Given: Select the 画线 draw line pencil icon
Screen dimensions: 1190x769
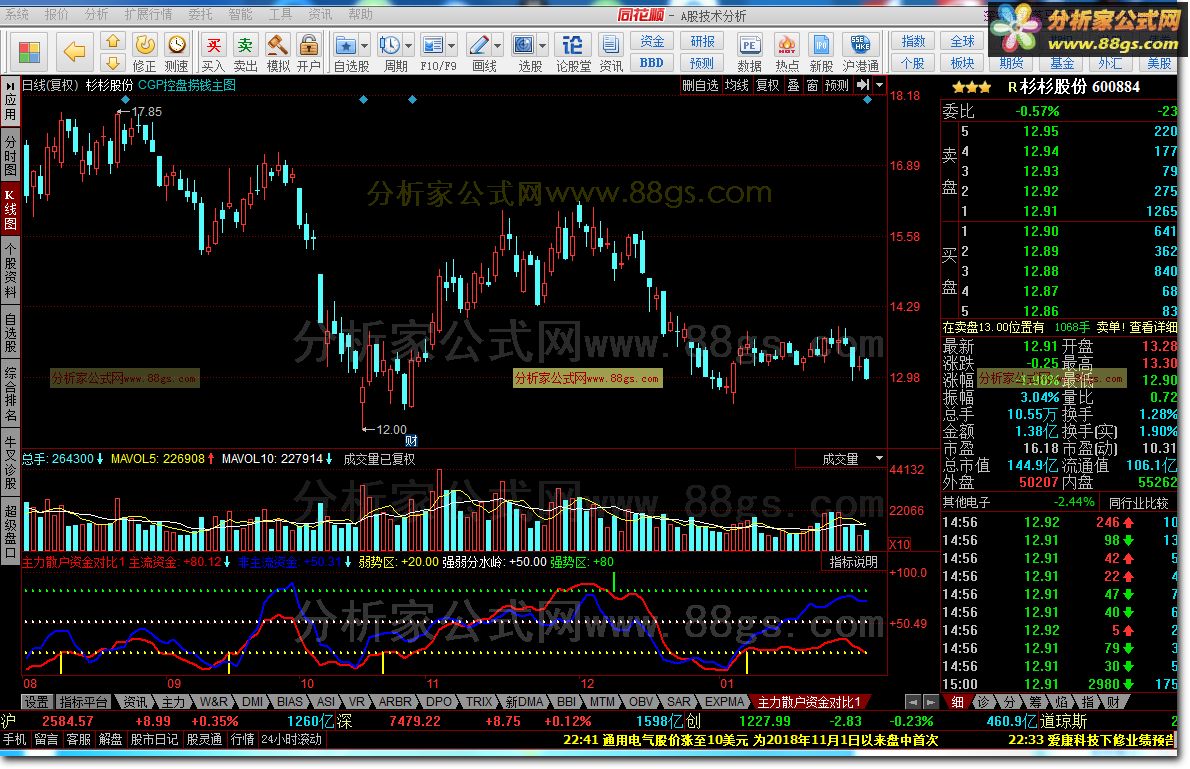Looking at the screenshot, I should point(479,46).
